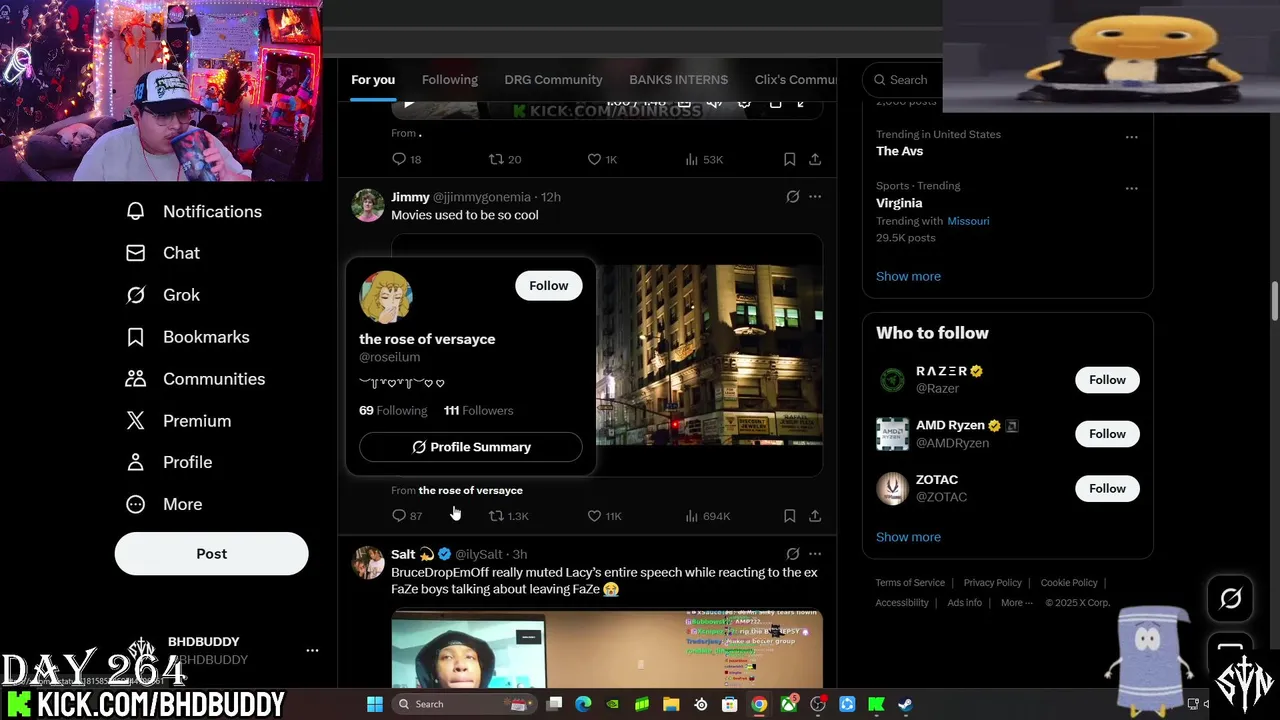Follow the AMD Ryzen account
Image resolution: width=1280 pixels, height=720 pixels.
point(1107,434)
